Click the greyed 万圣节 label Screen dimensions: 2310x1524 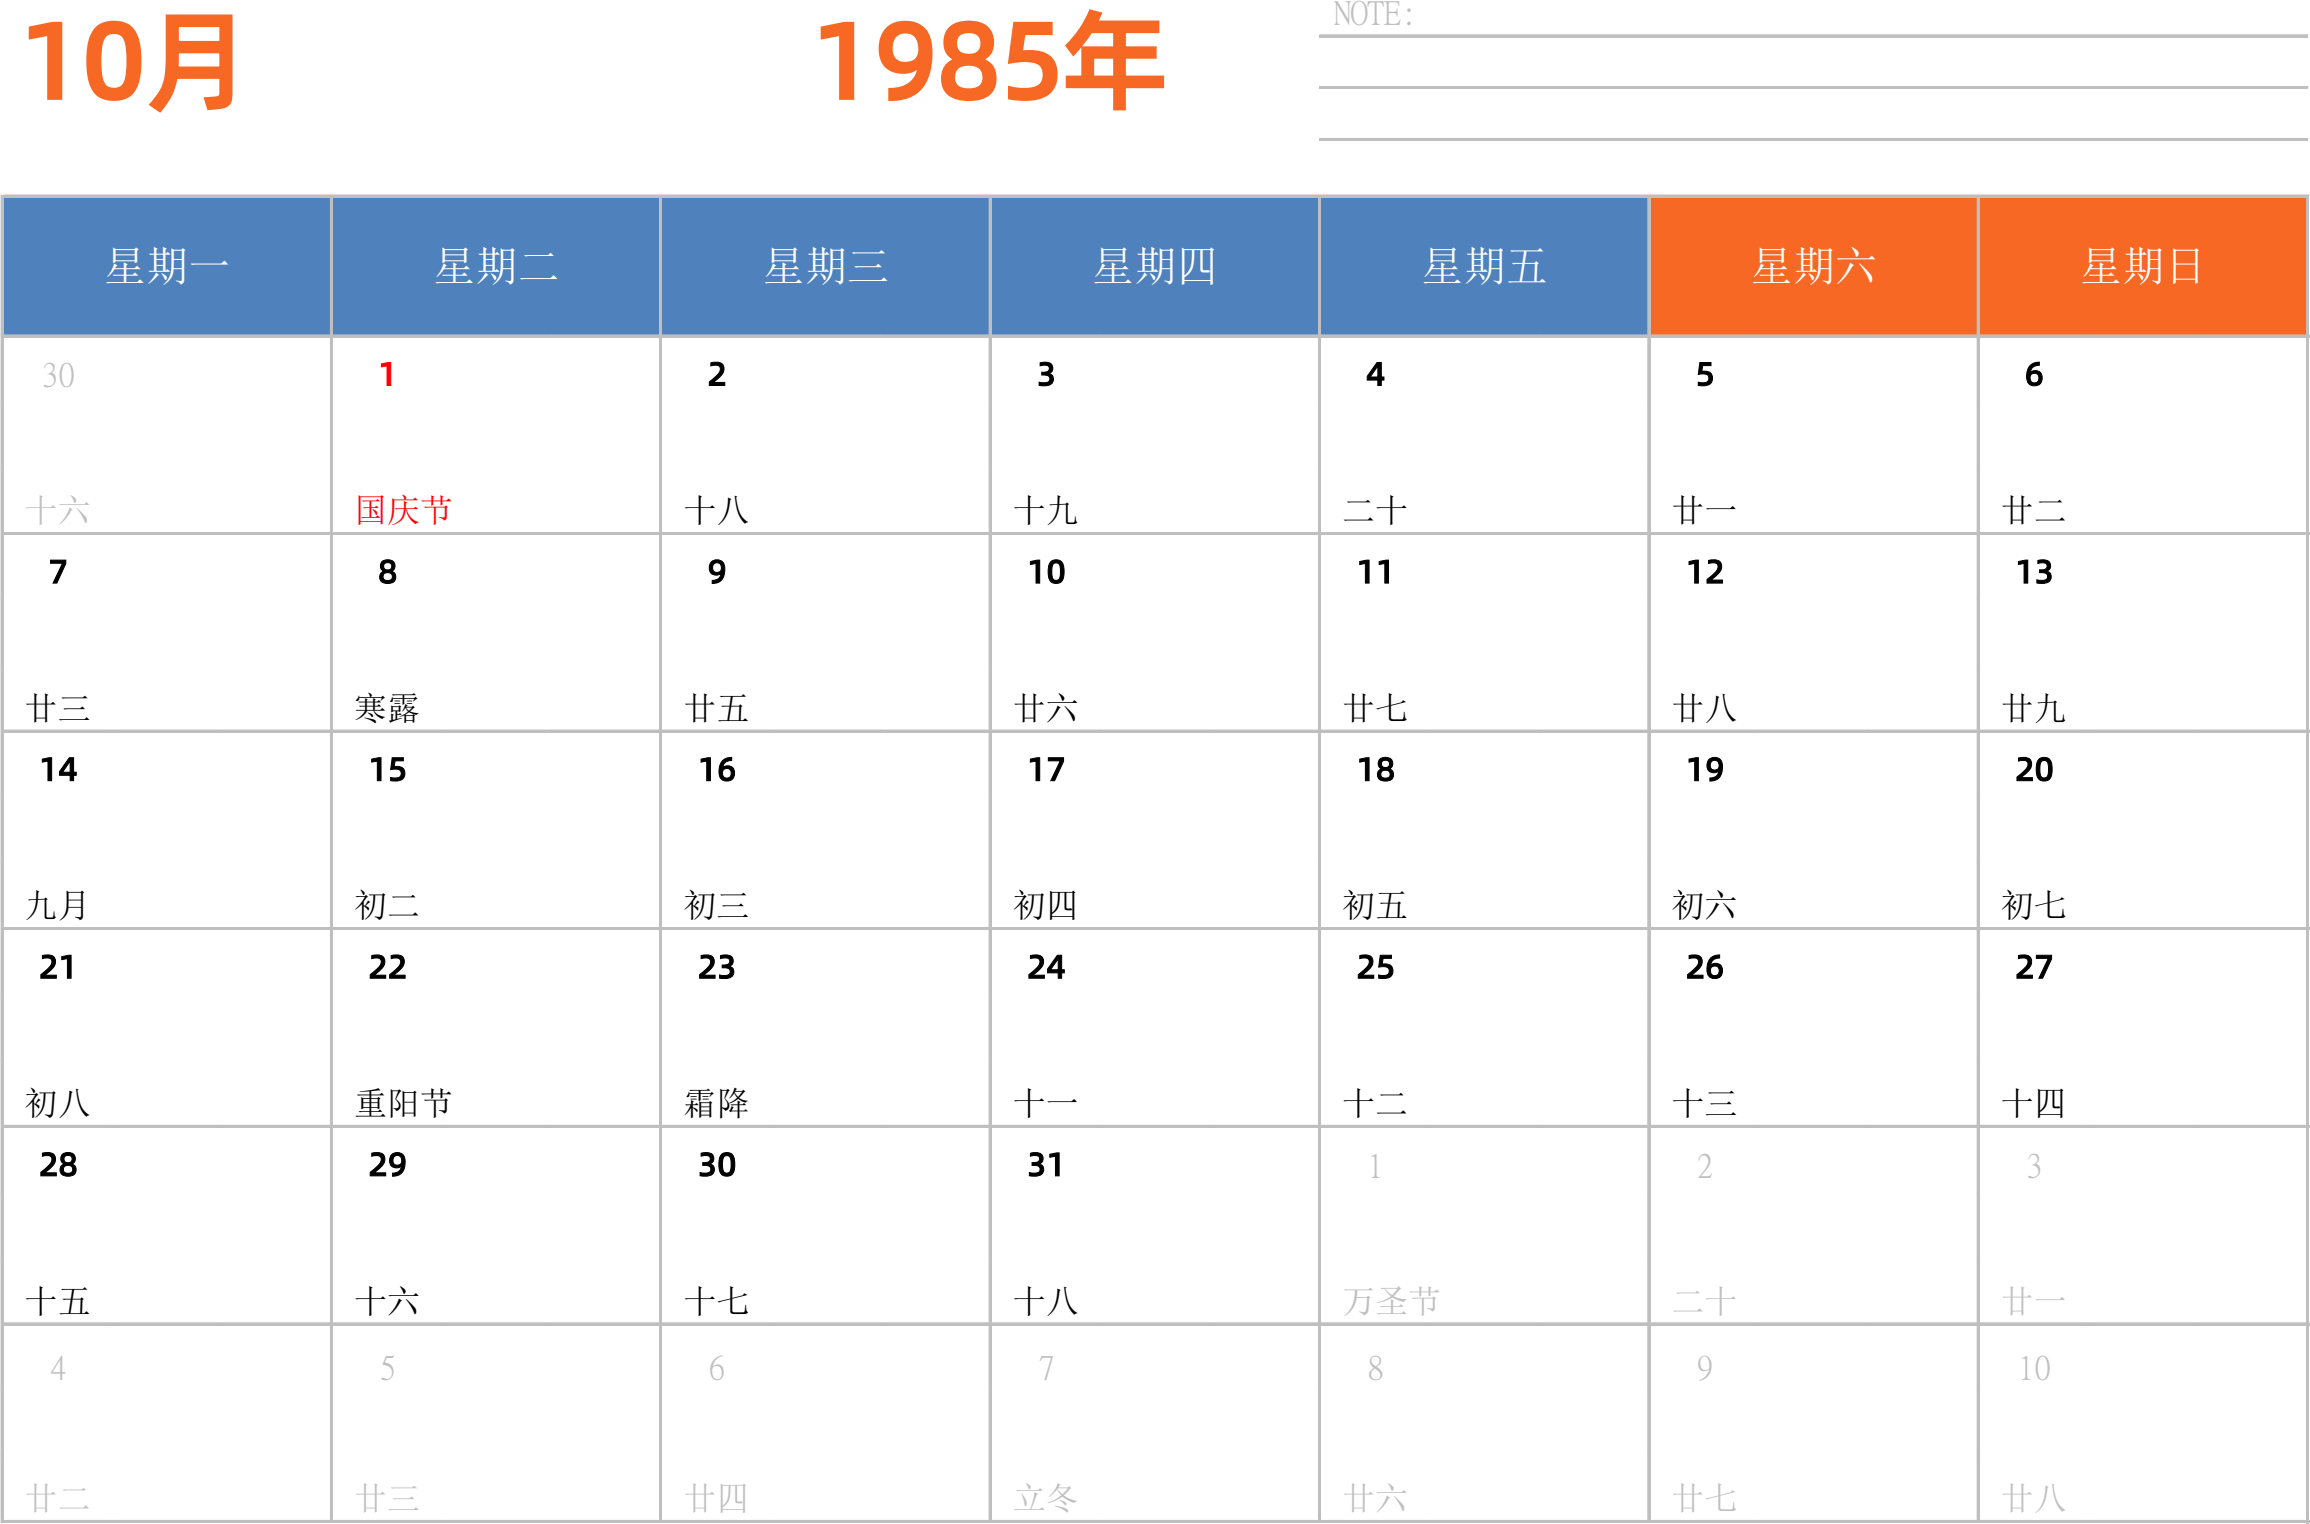1392,1301
